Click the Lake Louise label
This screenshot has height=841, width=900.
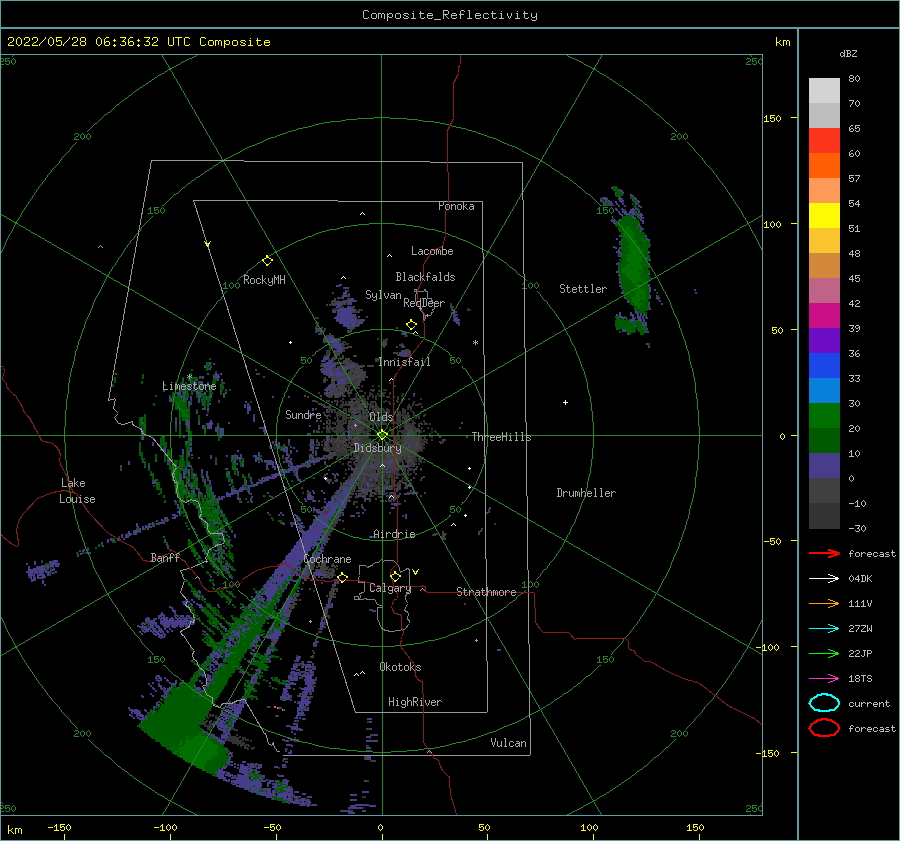pos(77,491)
